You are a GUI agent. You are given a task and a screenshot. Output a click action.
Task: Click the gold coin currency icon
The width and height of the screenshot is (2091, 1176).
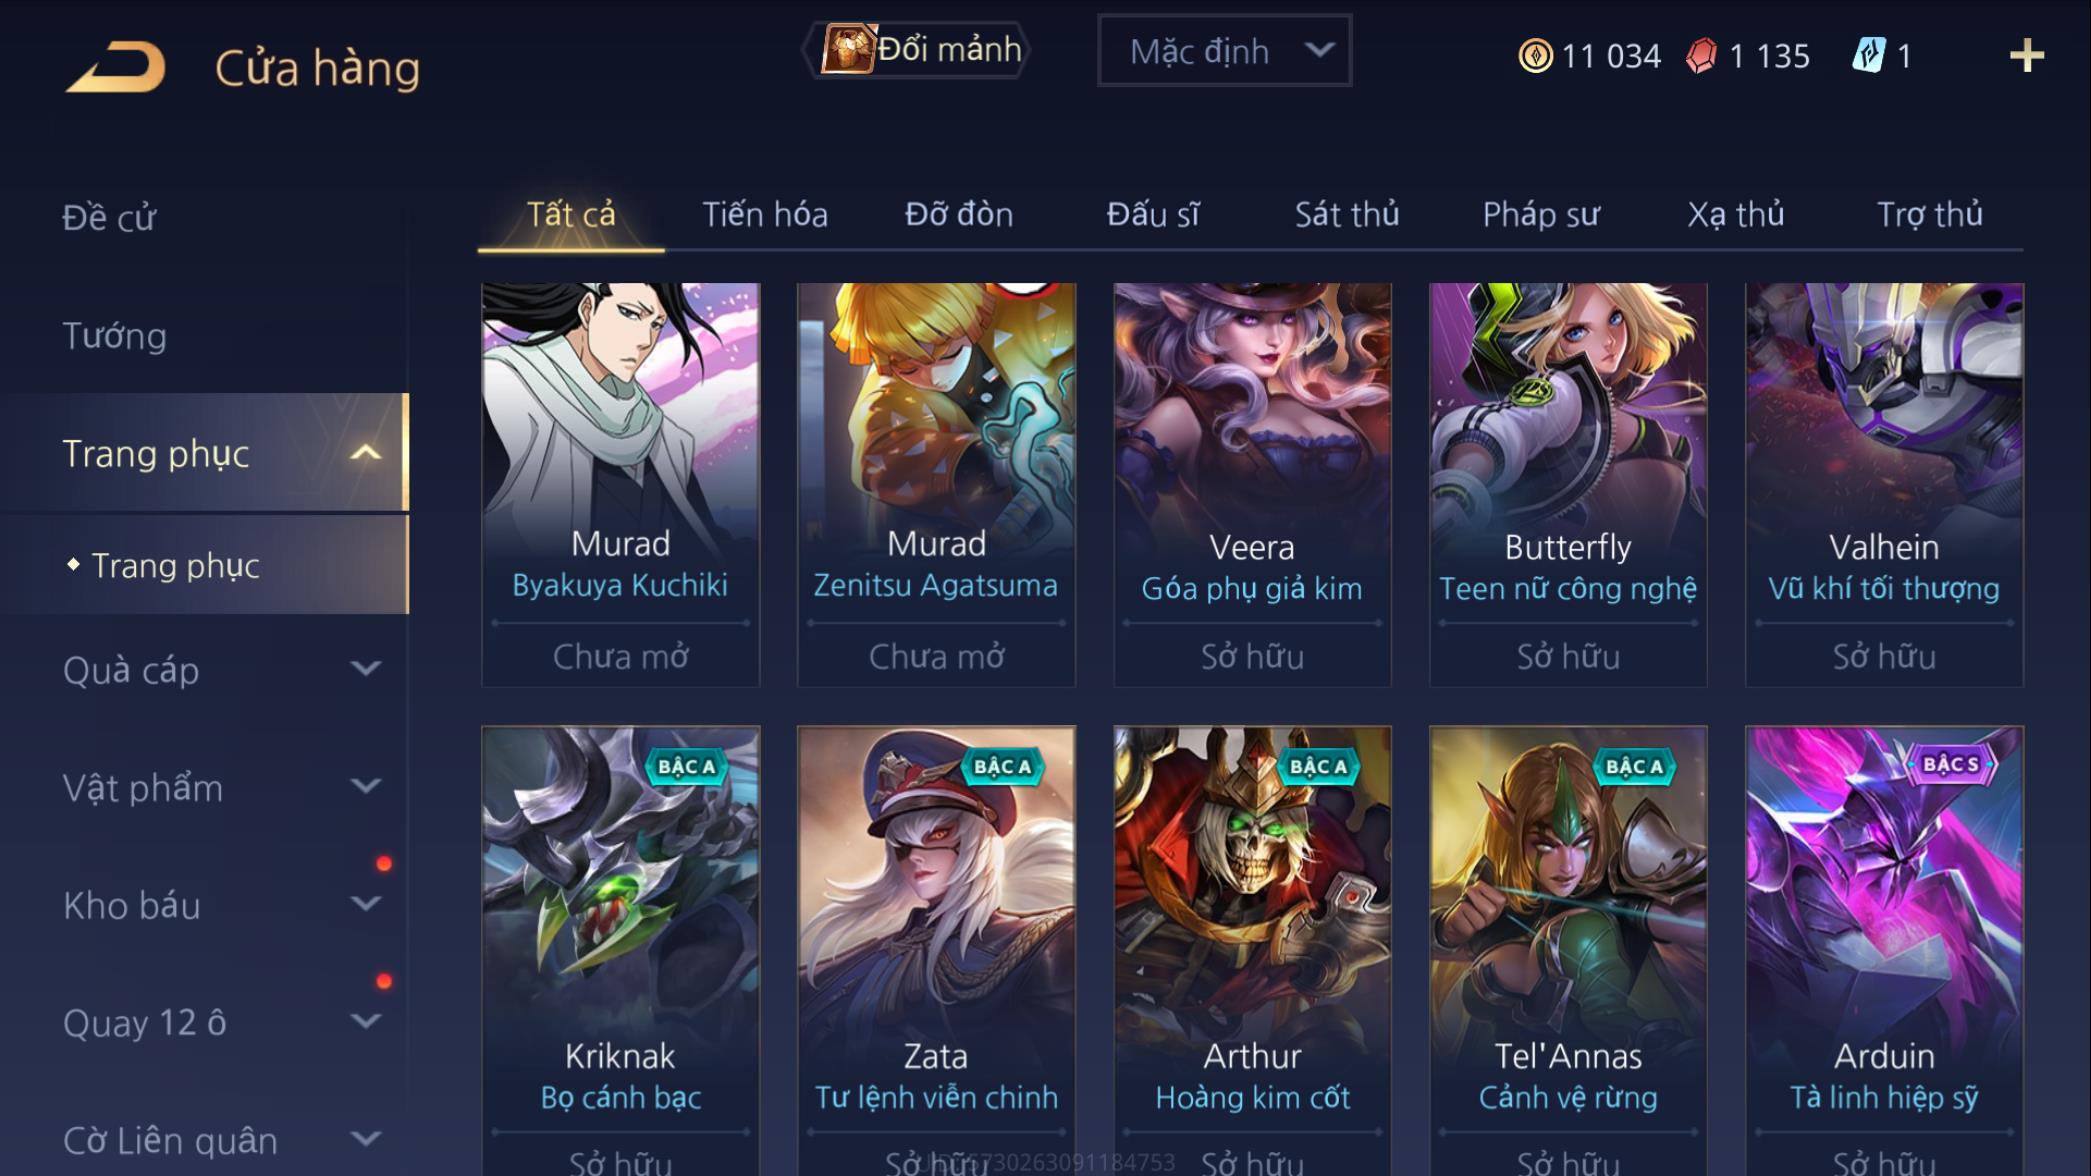(1535, 56)
